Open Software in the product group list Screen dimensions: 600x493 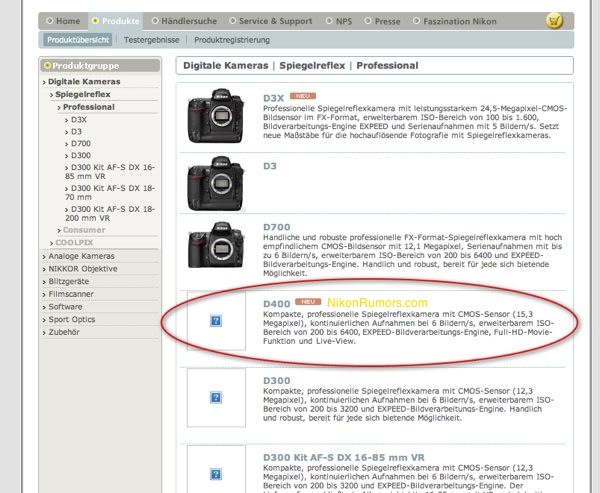click(62, 307)
